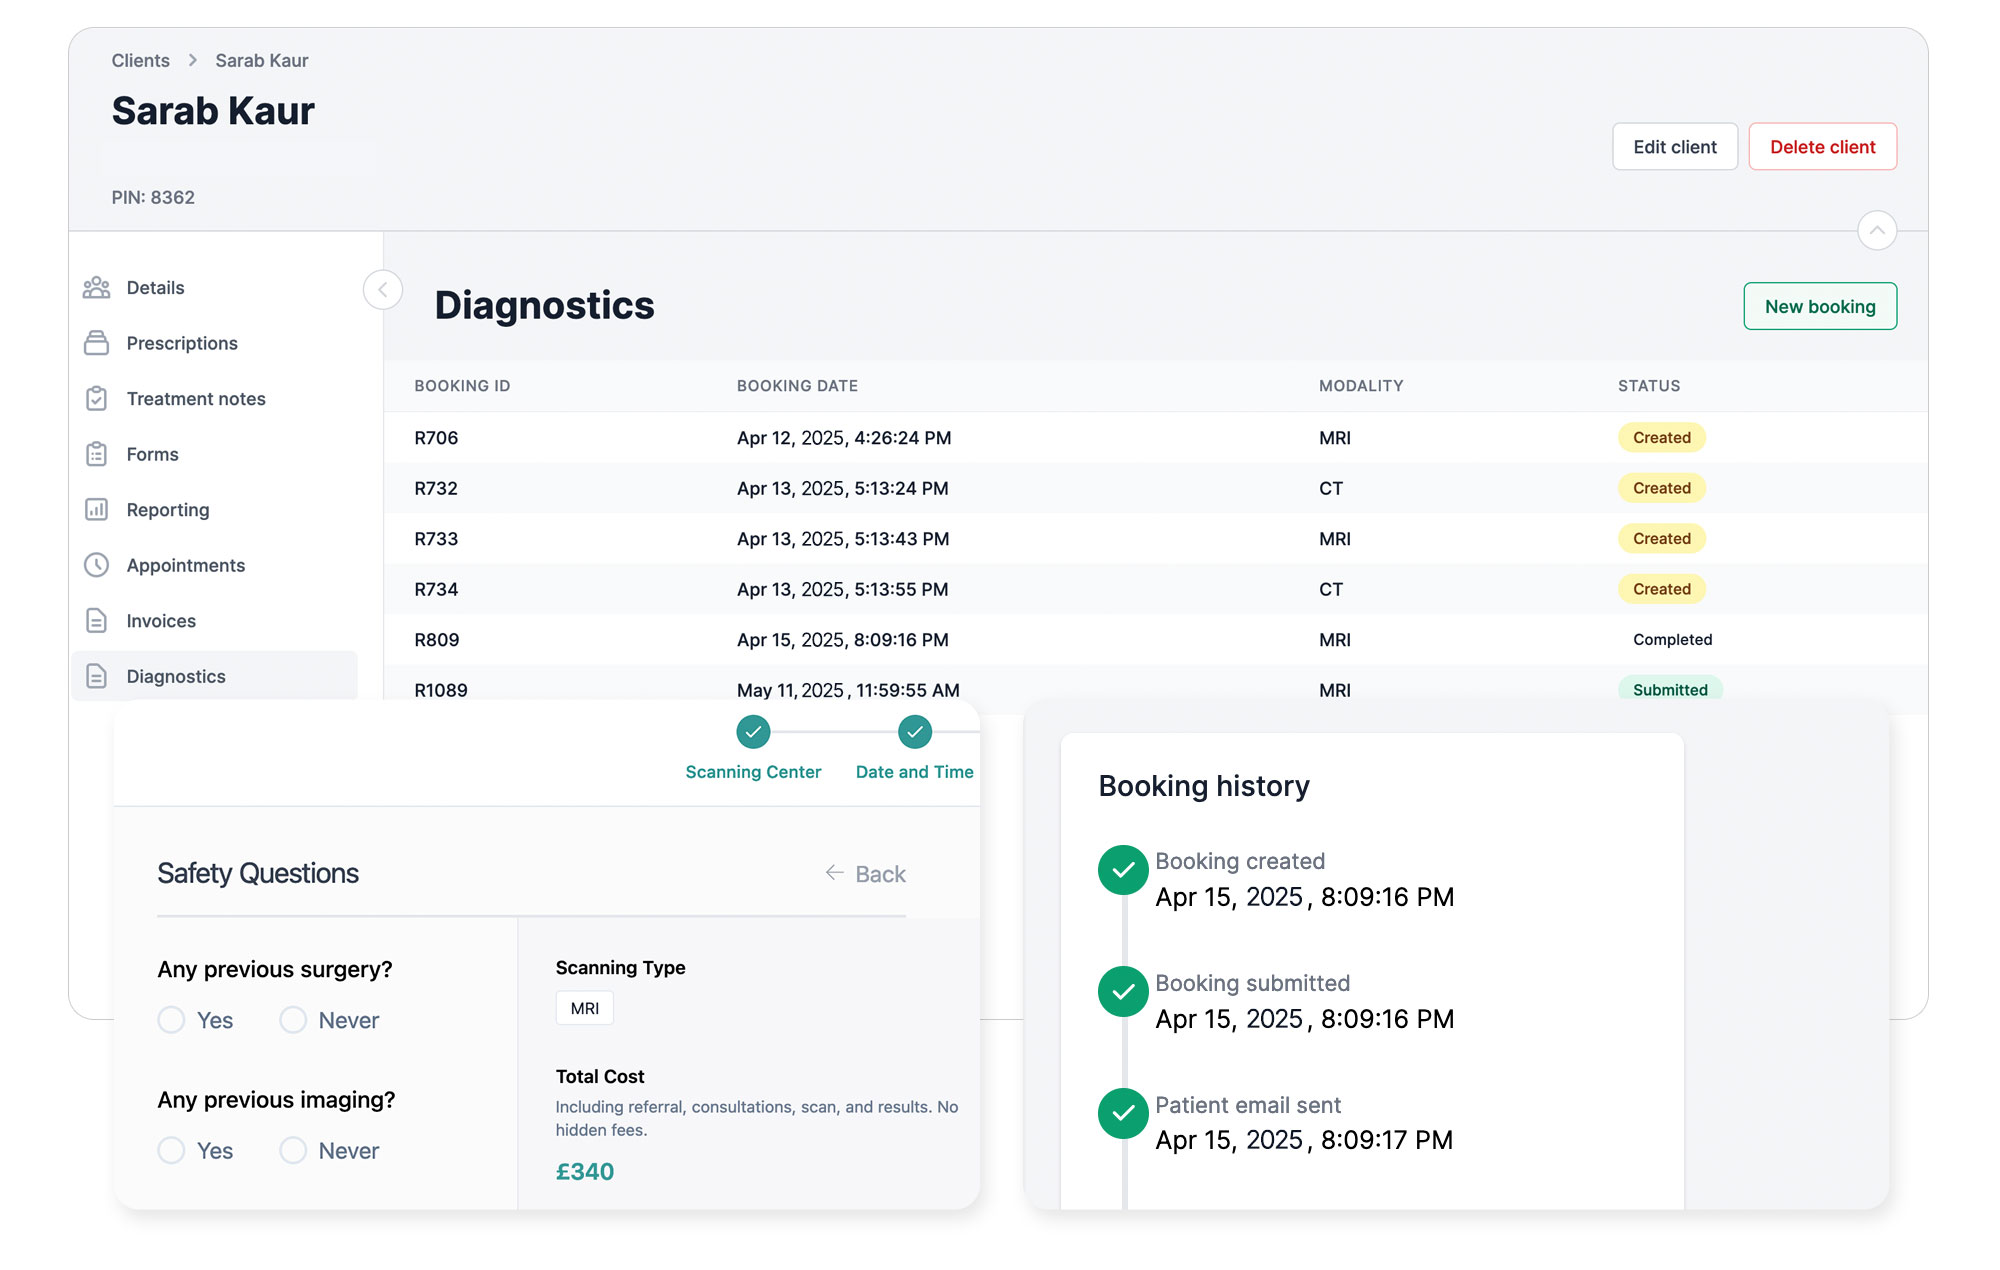
Task: Click the breadcrumb chevron after Clients
Action: point(193,61)
